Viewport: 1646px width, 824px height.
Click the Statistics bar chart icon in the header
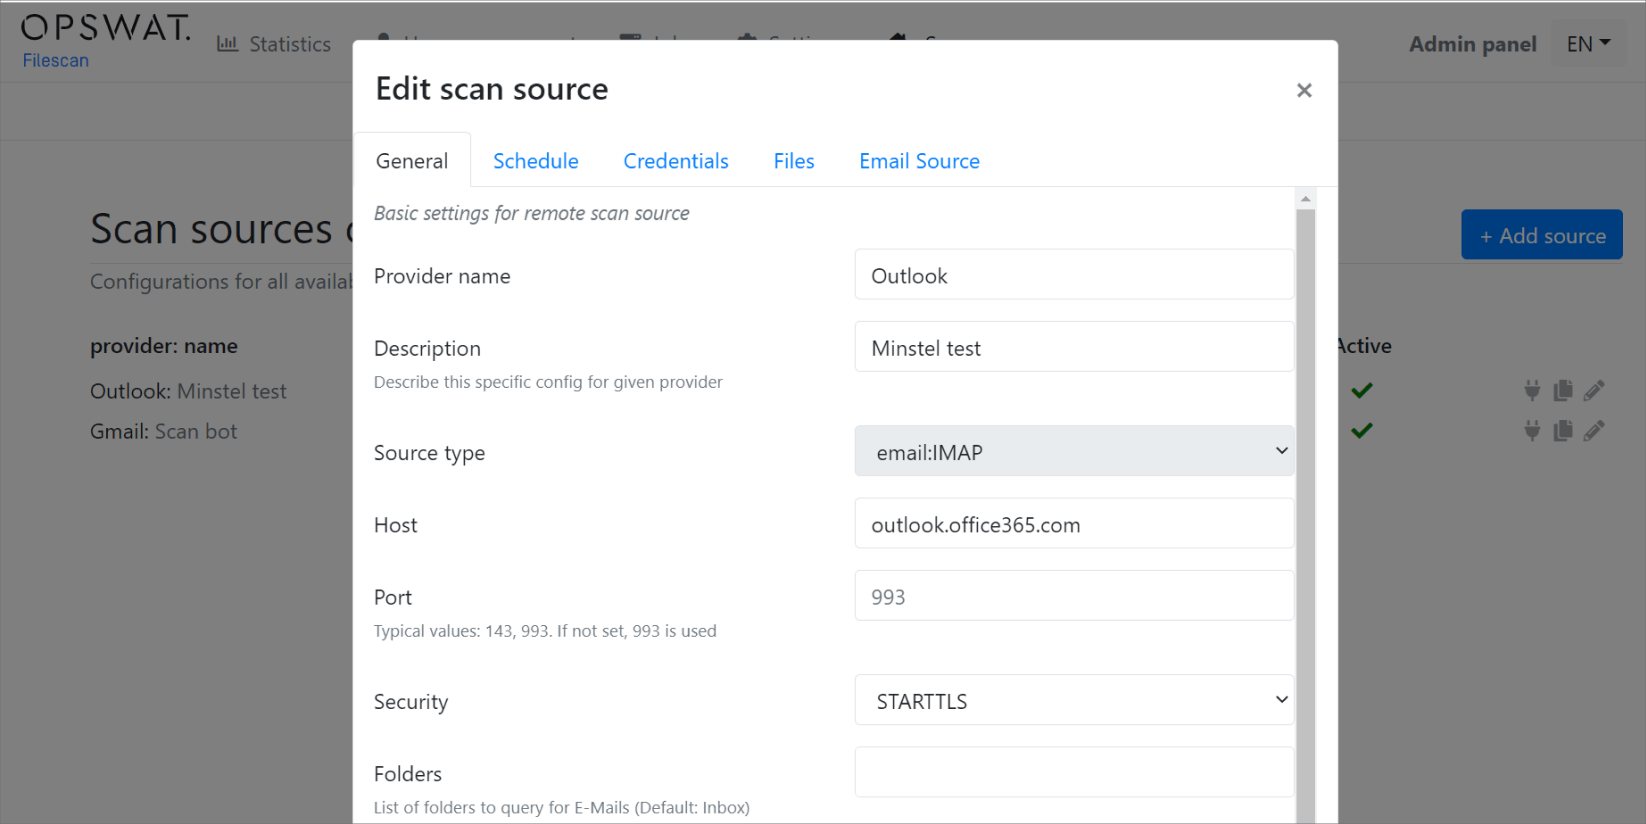(228, 44)
